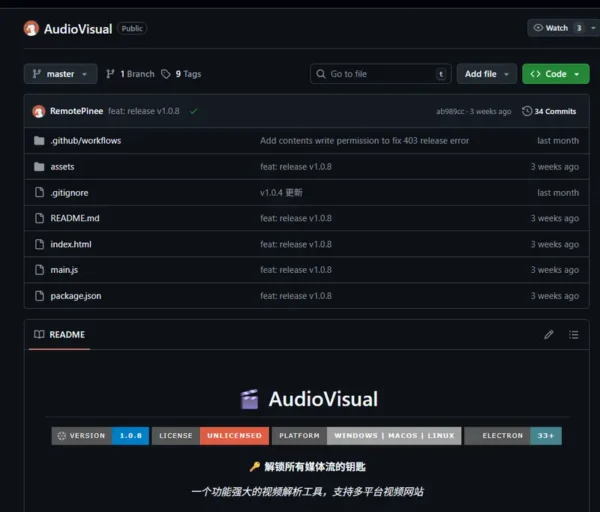Click the code brackets icon in Code button
Viewport: 600px width, 512px height.
point(535,74)
